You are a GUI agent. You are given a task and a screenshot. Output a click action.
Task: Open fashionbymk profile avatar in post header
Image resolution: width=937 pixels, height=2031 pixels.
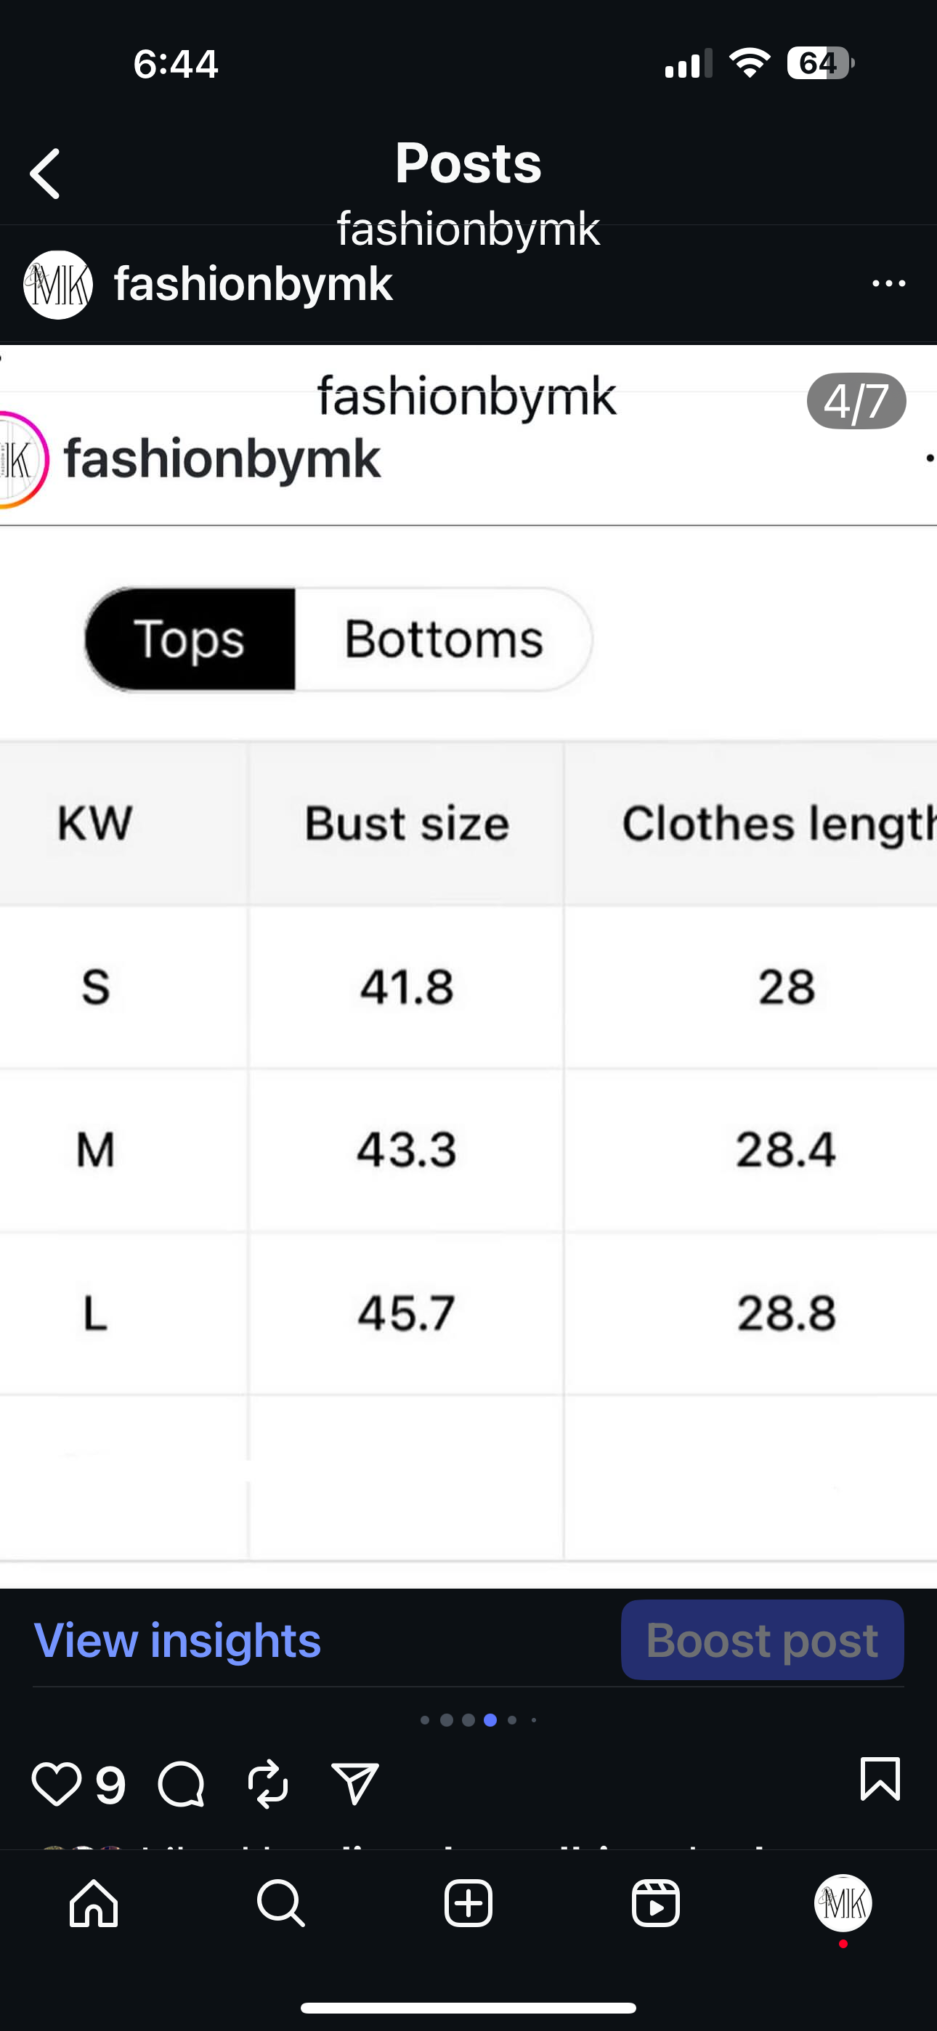[58, 285]
